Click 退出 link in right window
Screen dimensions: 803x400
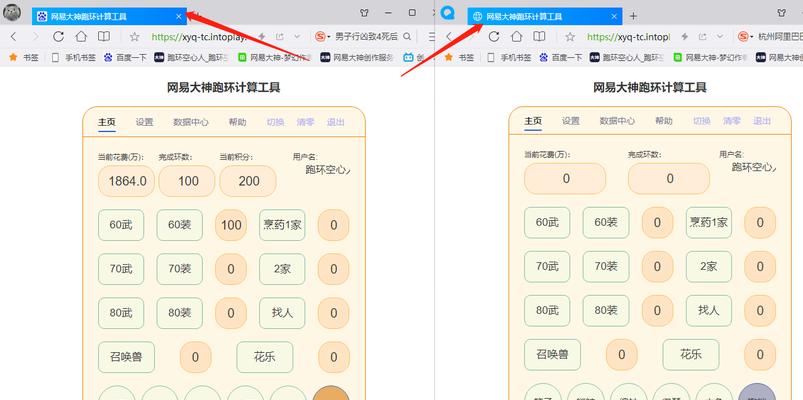tap(762, 121)
